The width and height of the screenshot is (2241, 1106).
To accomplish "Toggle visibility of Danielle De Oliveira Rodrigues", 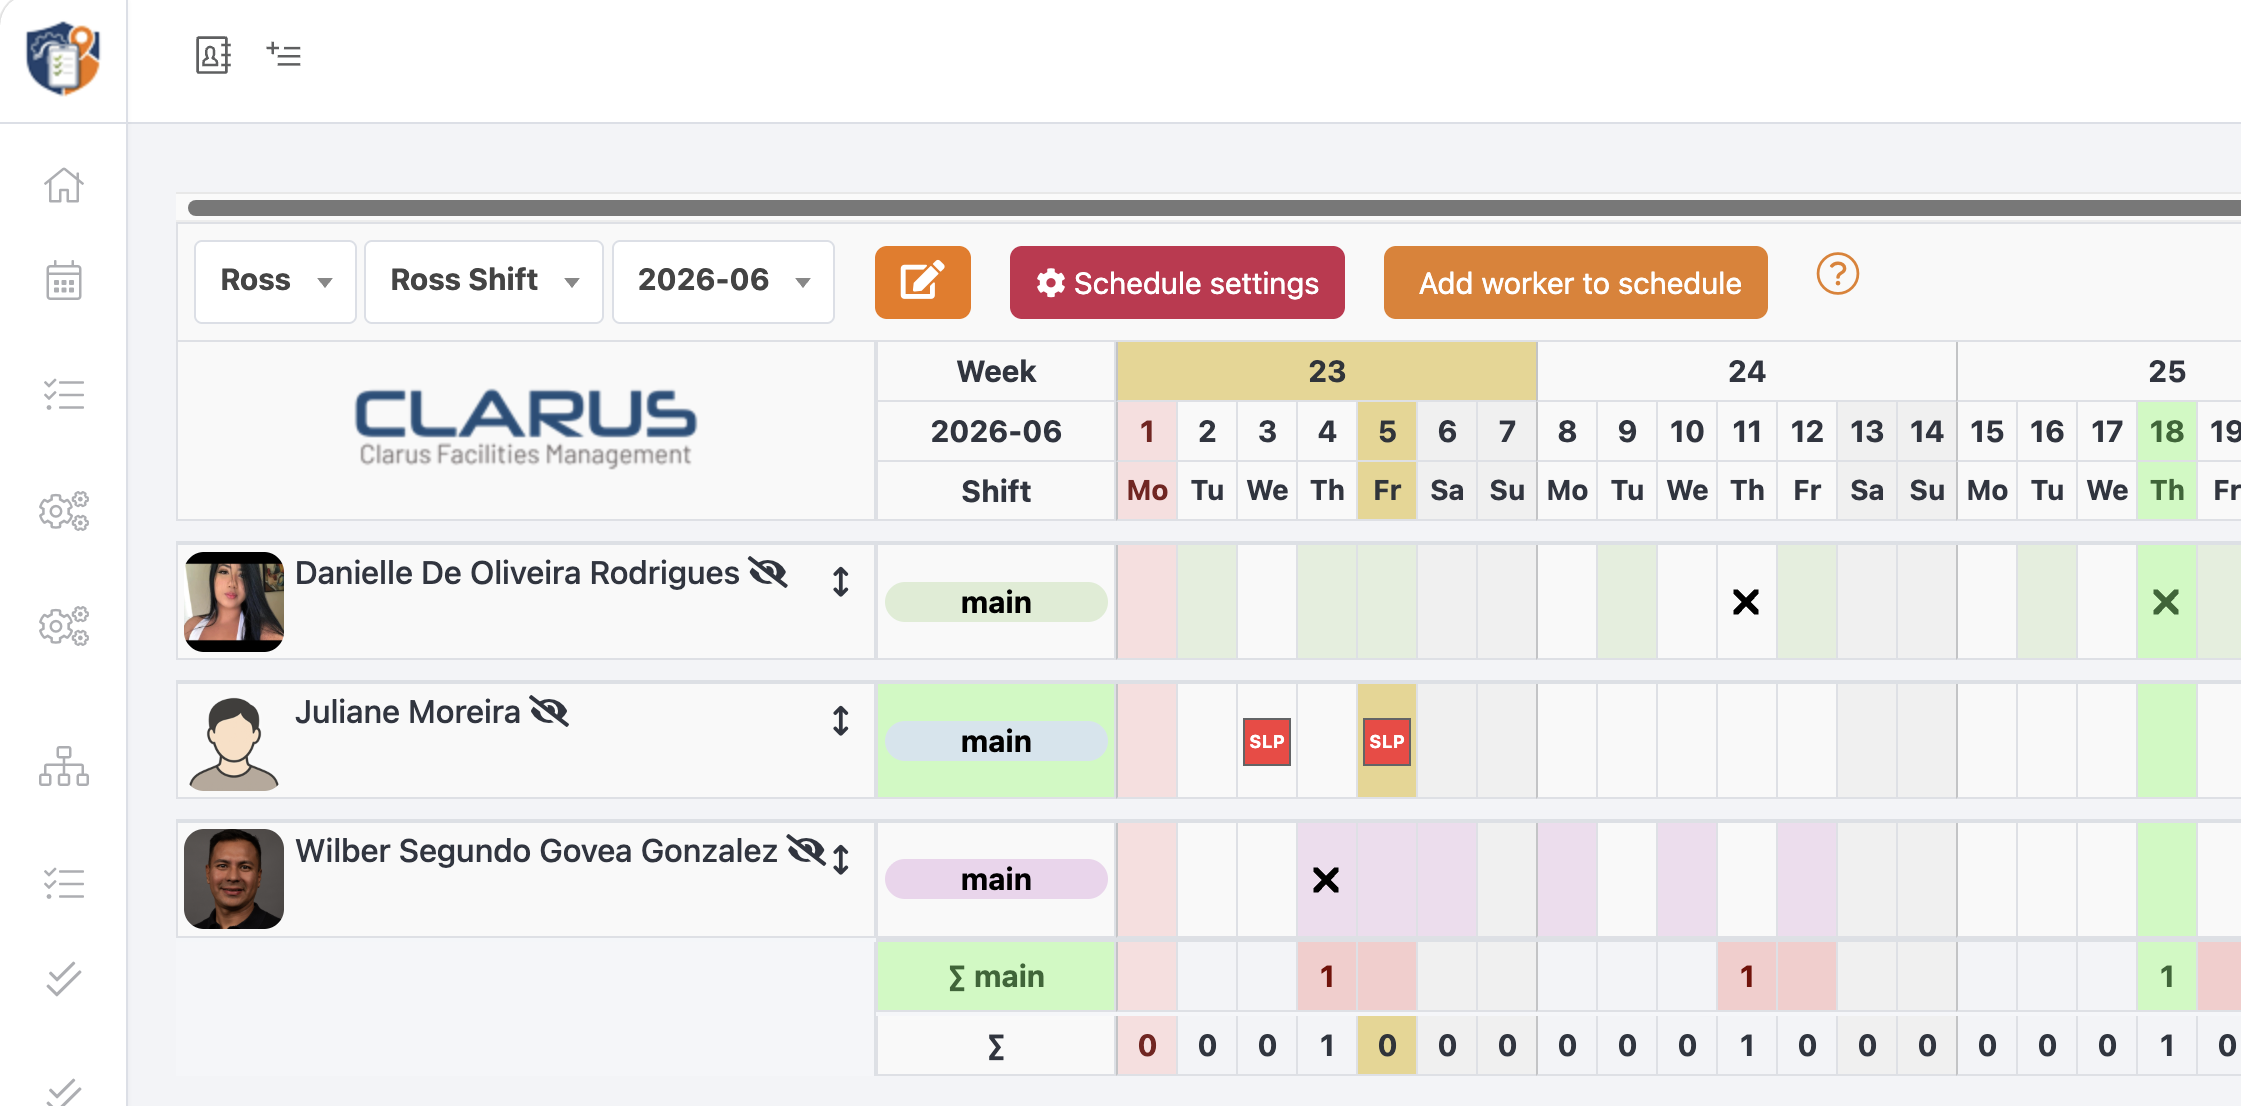I will pyautogui.click(x=768, y=573).
